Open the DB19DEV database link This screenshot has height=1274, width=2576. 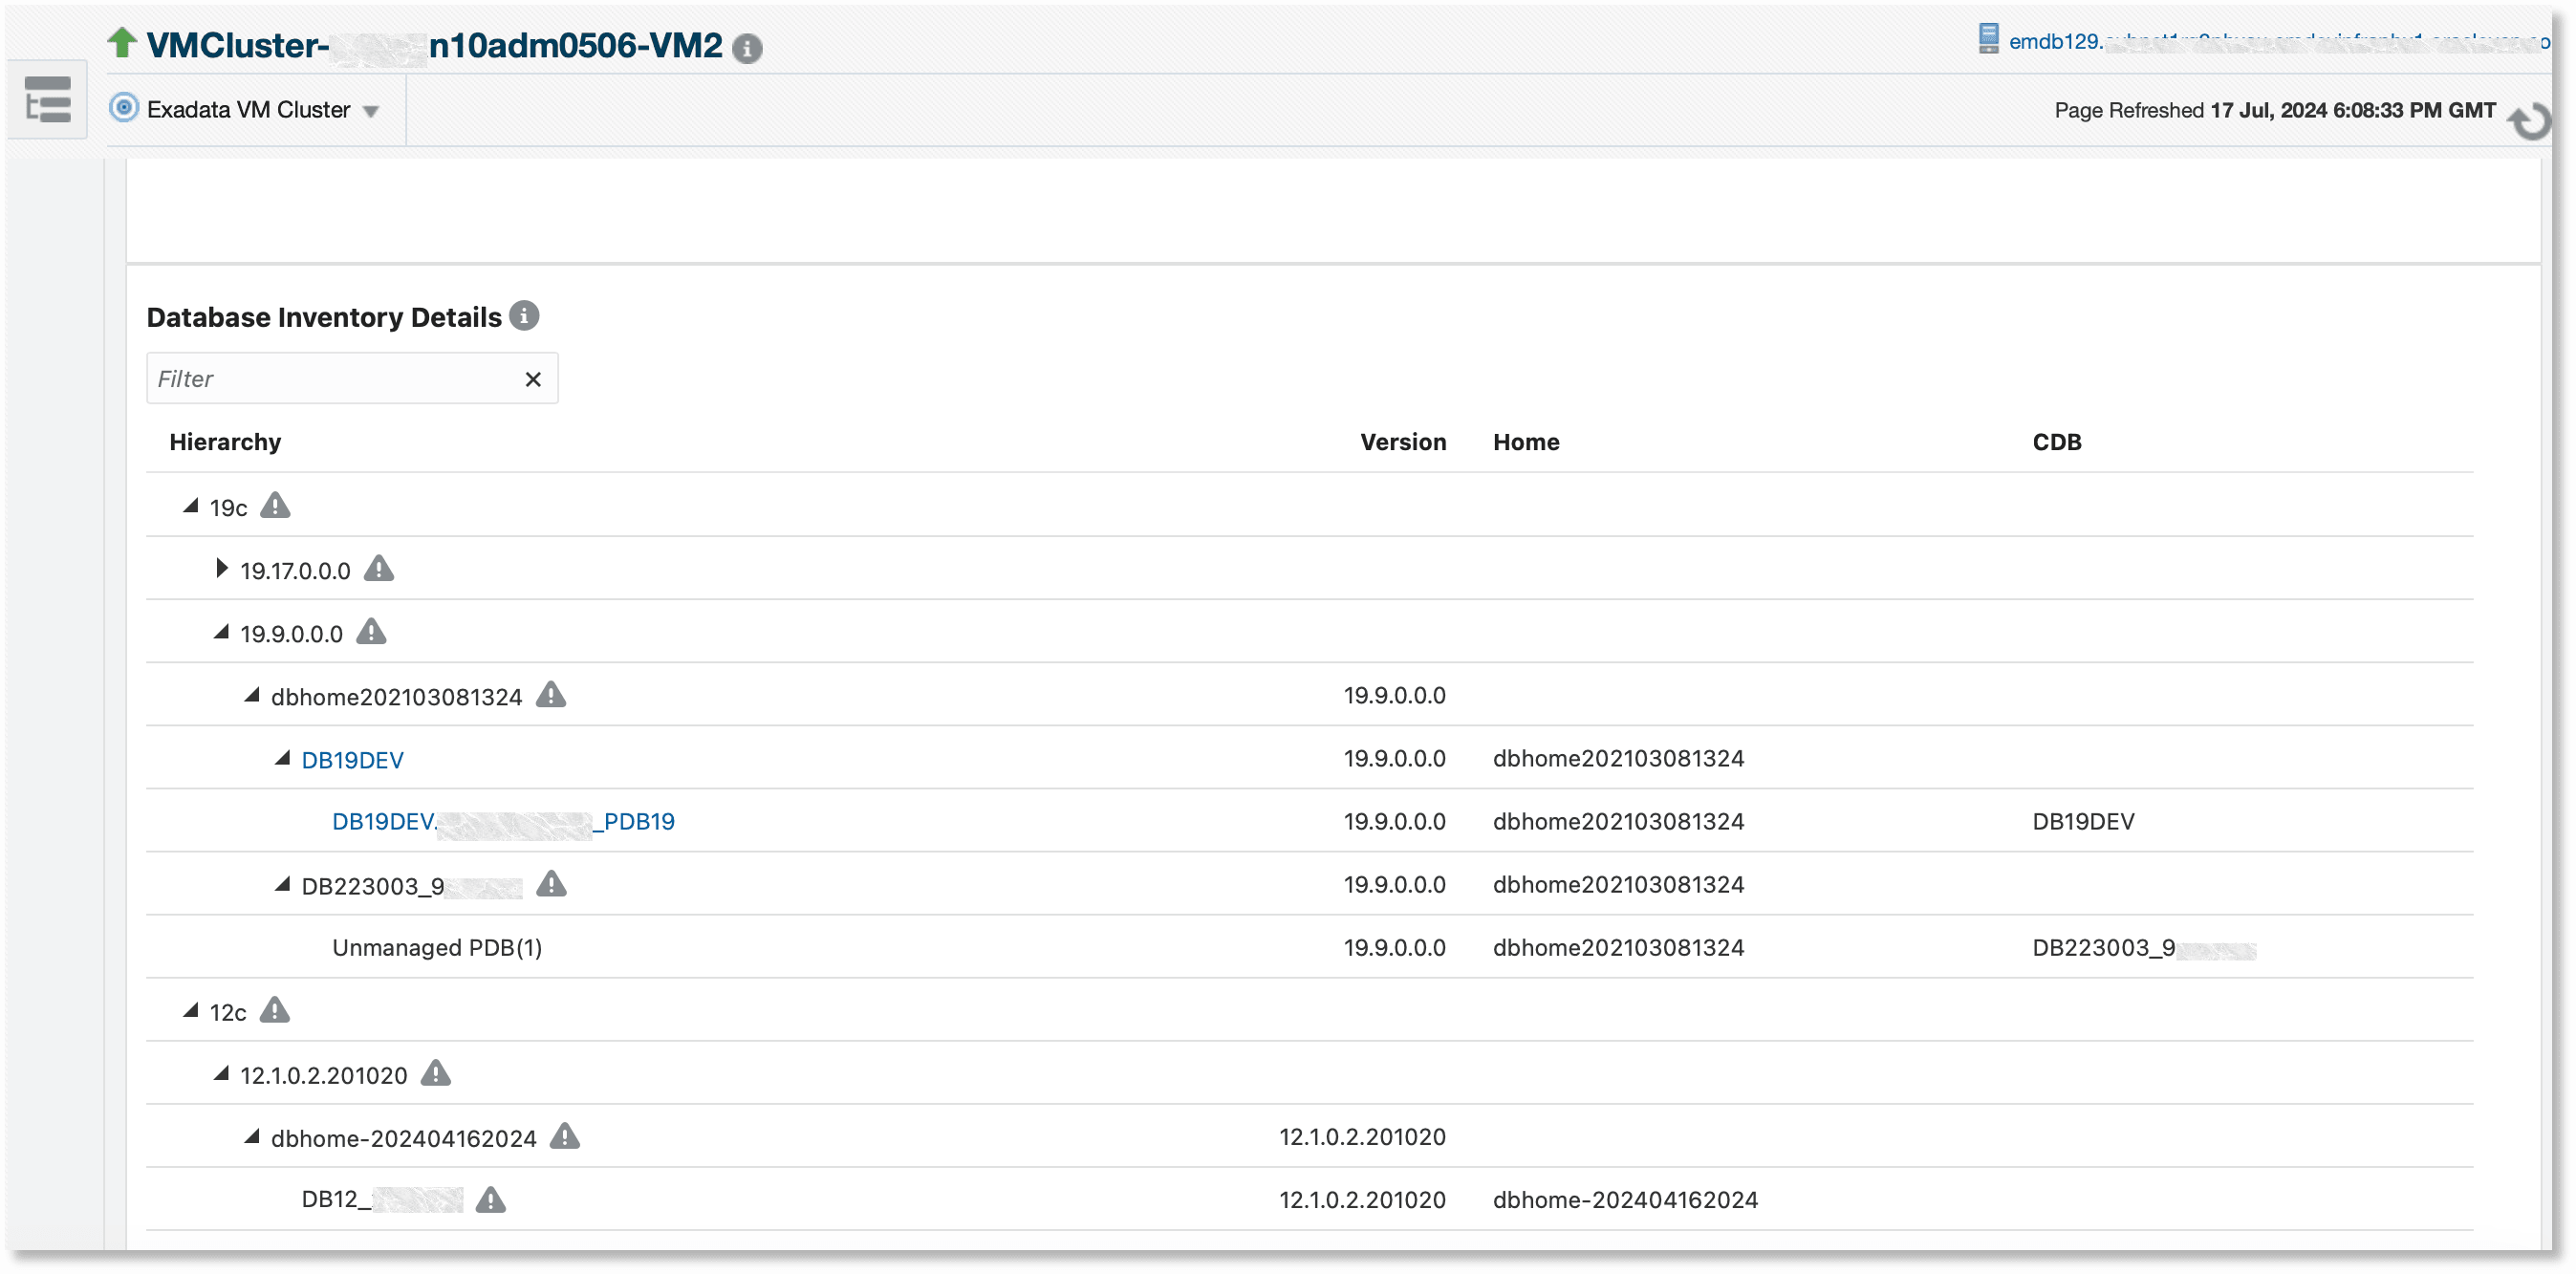pos(352,759)
